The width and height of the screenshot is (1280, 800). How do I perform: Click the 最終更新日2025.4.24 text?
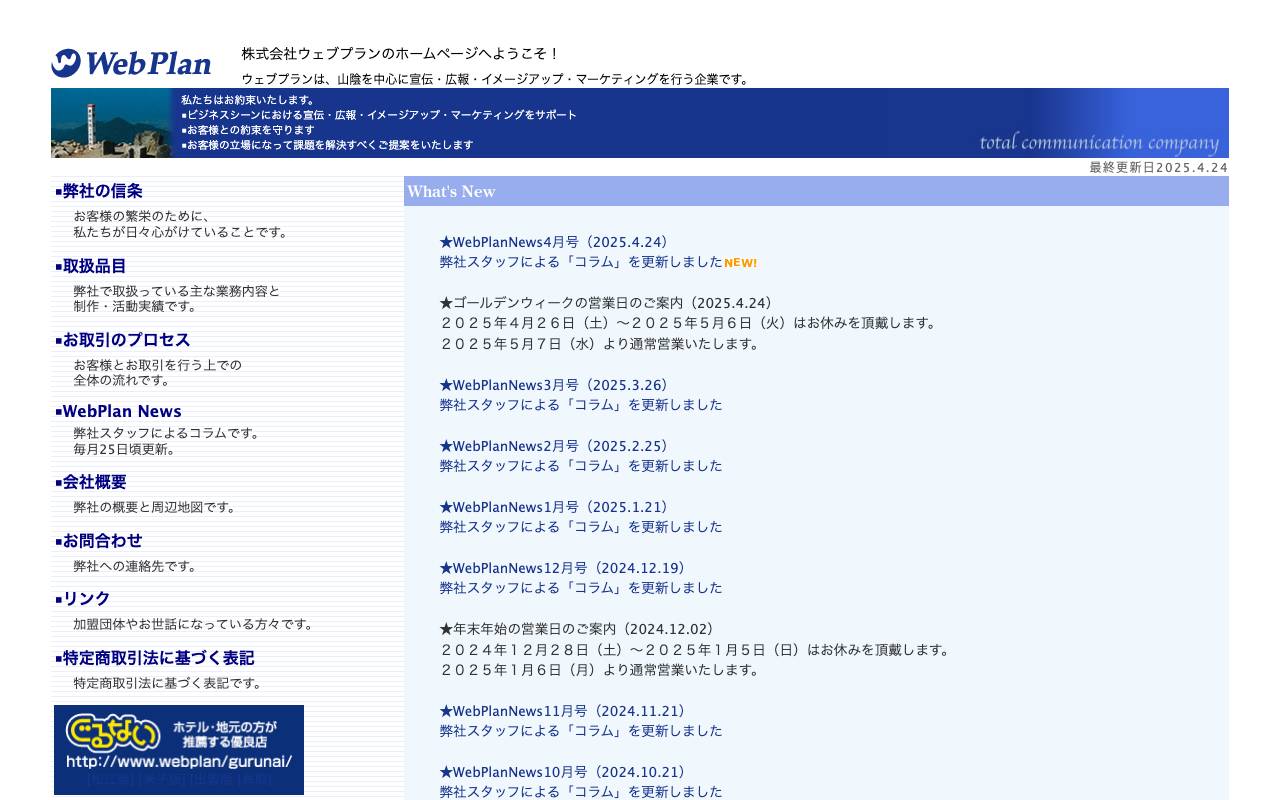tap(1158, 168)
